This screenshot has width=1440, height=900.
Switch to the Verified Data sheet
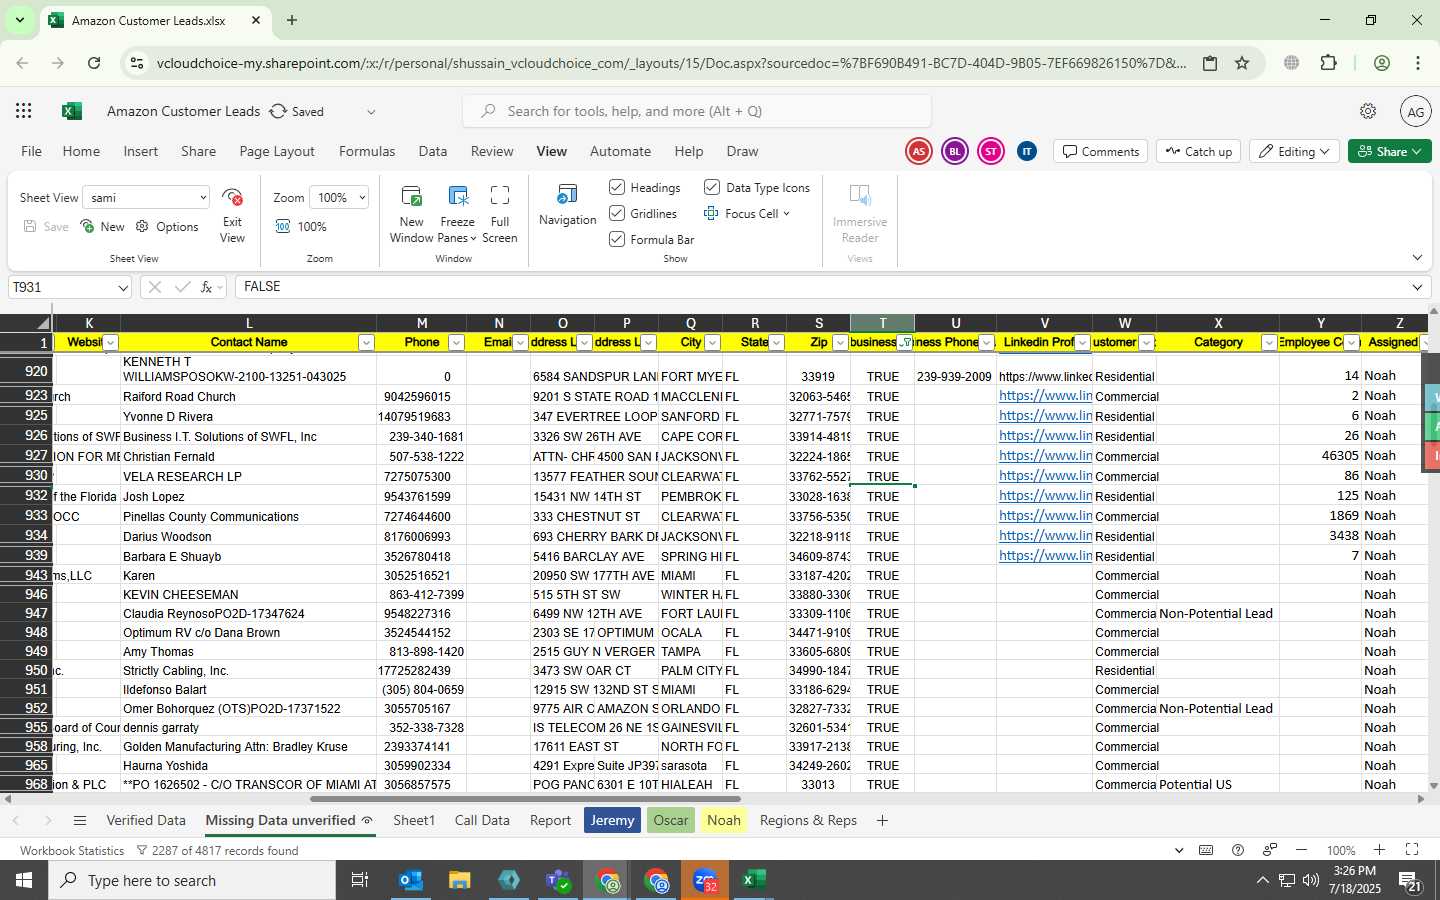(146, 821)
